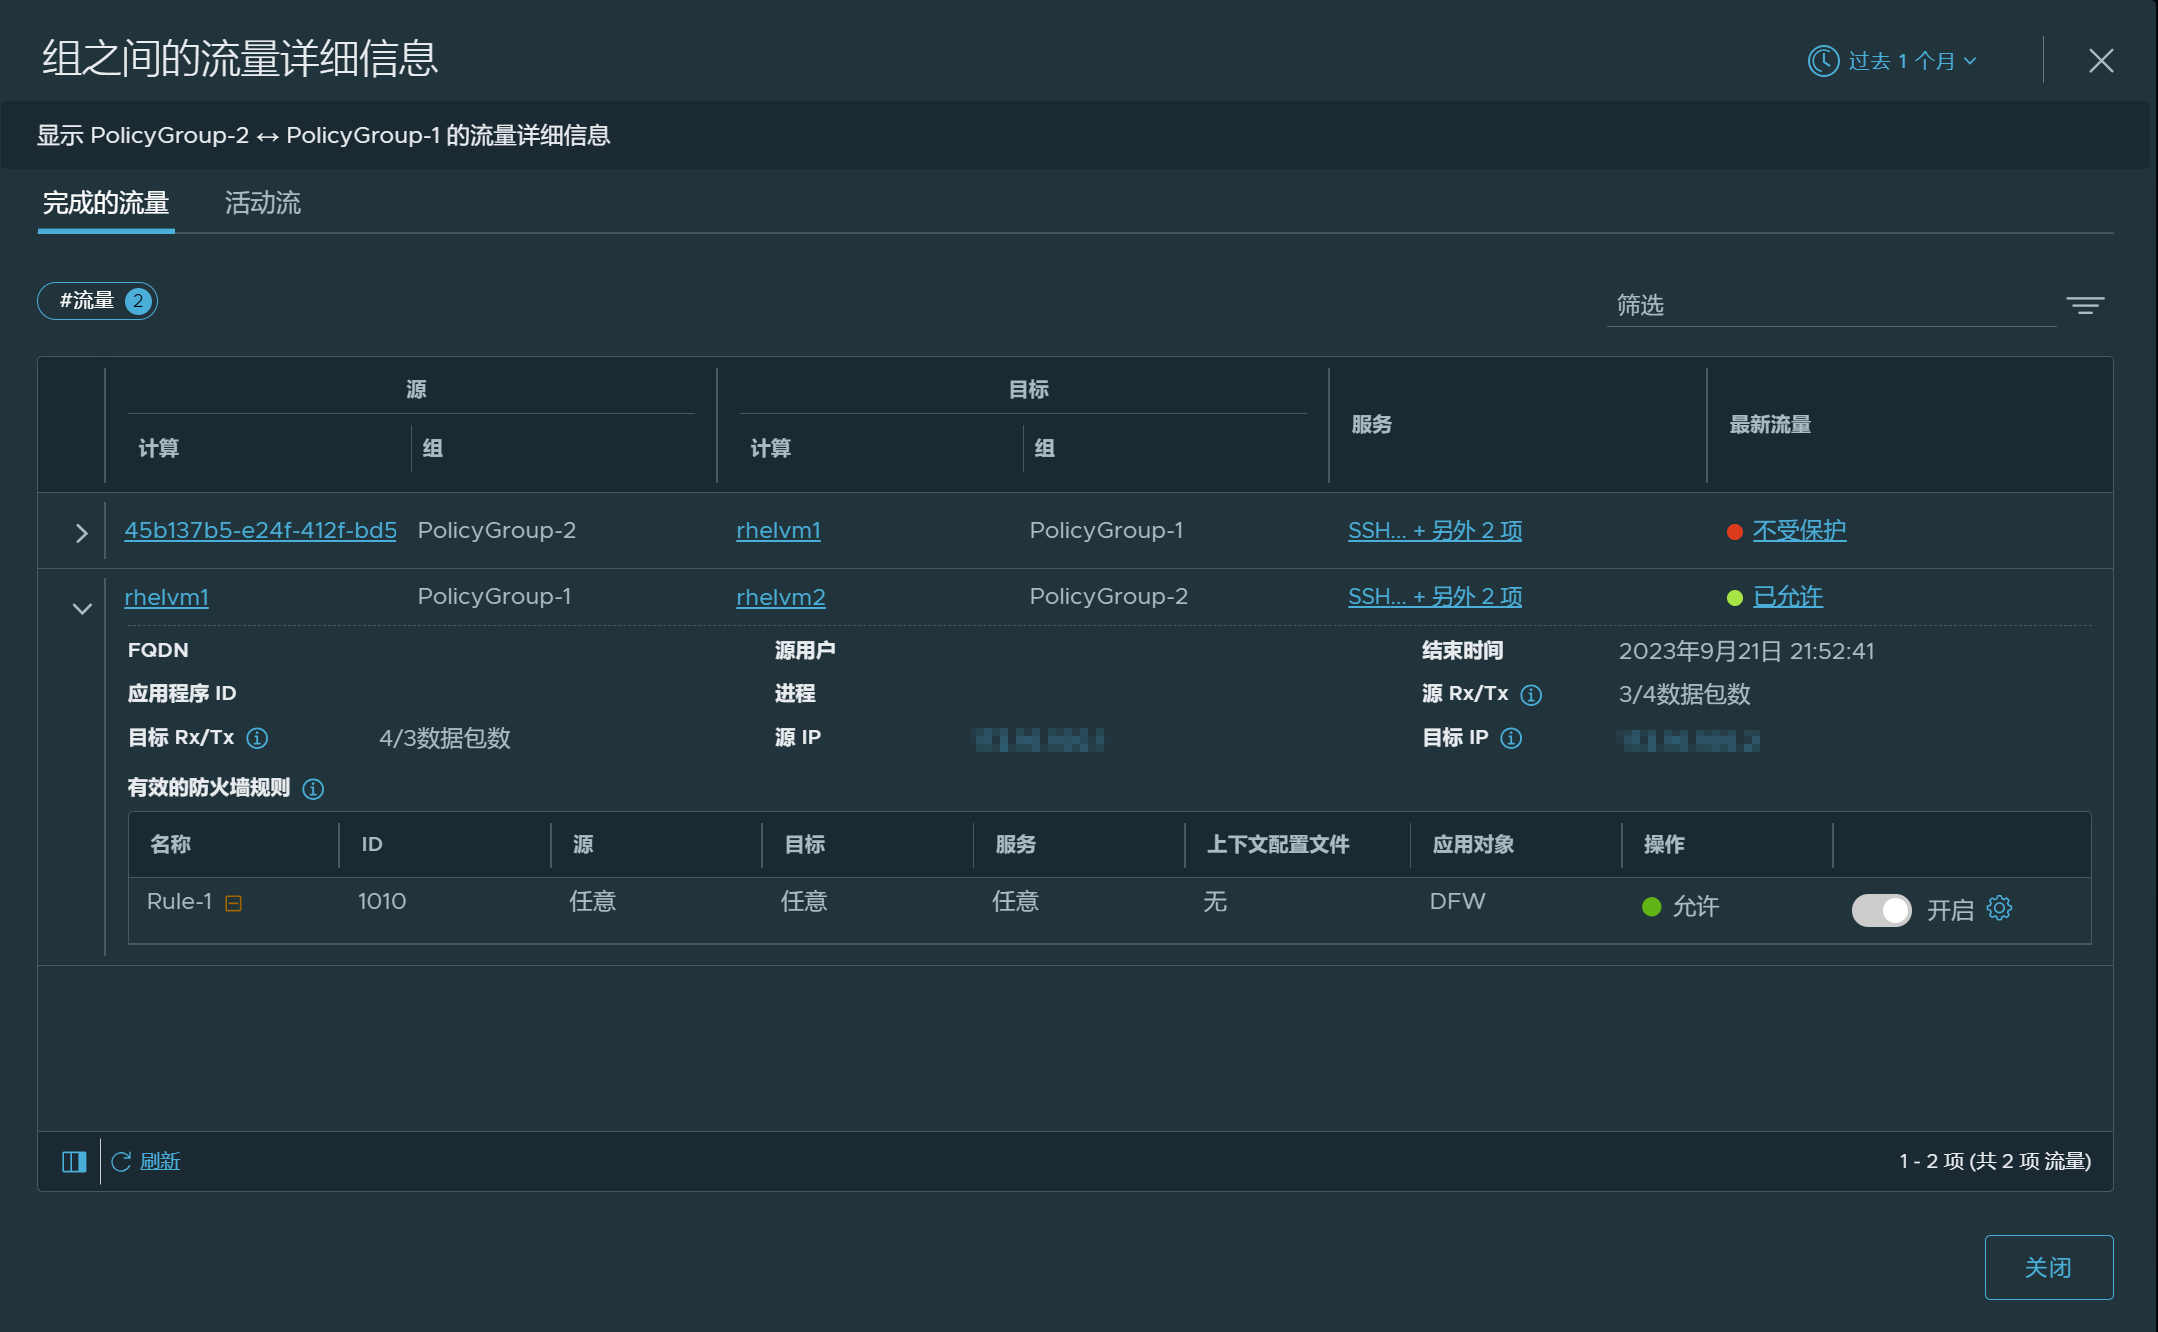Click the orange icon next to Rule-1
Viewport: 2158px width, 1332px height.
click(x=233, y=903)
